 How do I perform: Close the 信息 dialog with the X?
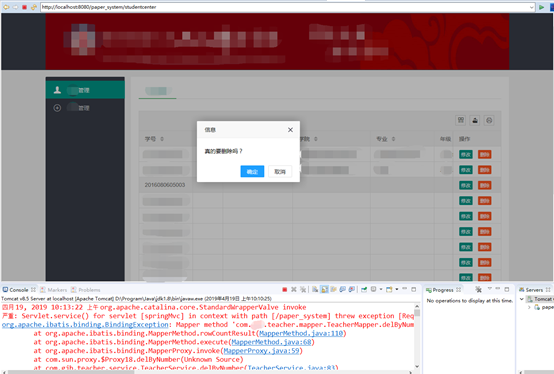290,130
